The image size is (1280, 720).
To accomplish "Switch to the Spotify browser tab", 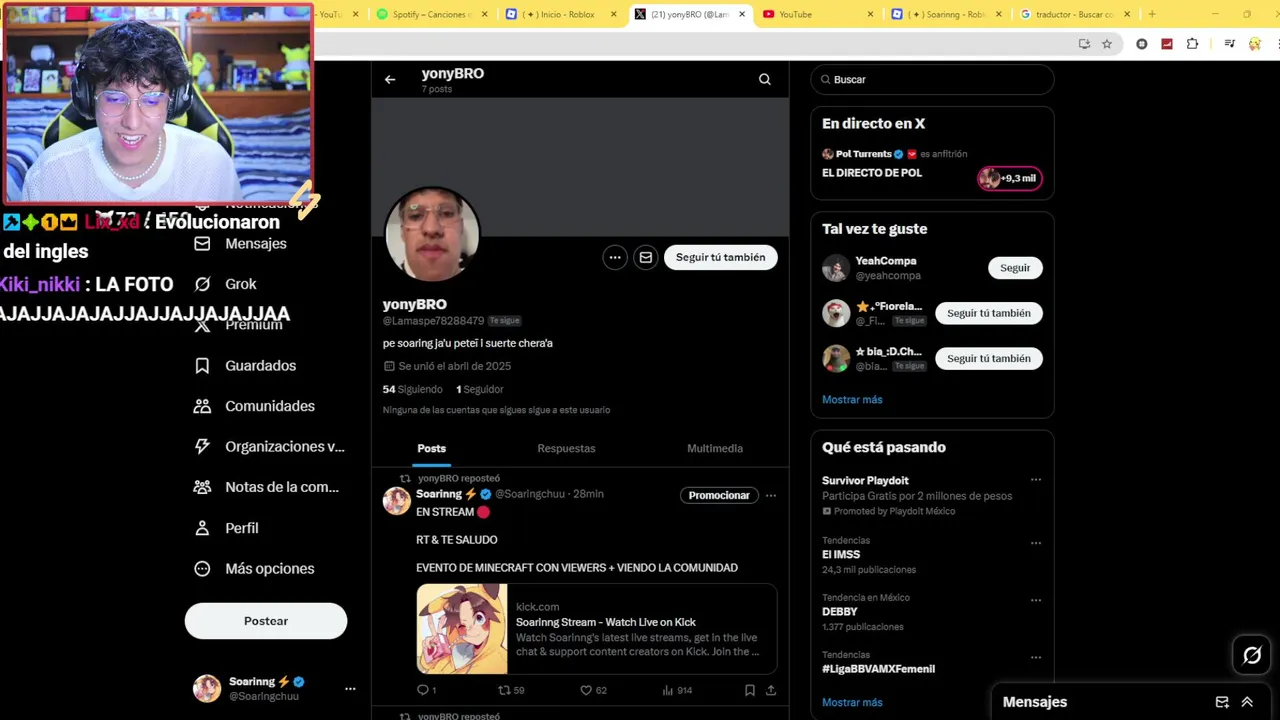I will click(432, 14).
